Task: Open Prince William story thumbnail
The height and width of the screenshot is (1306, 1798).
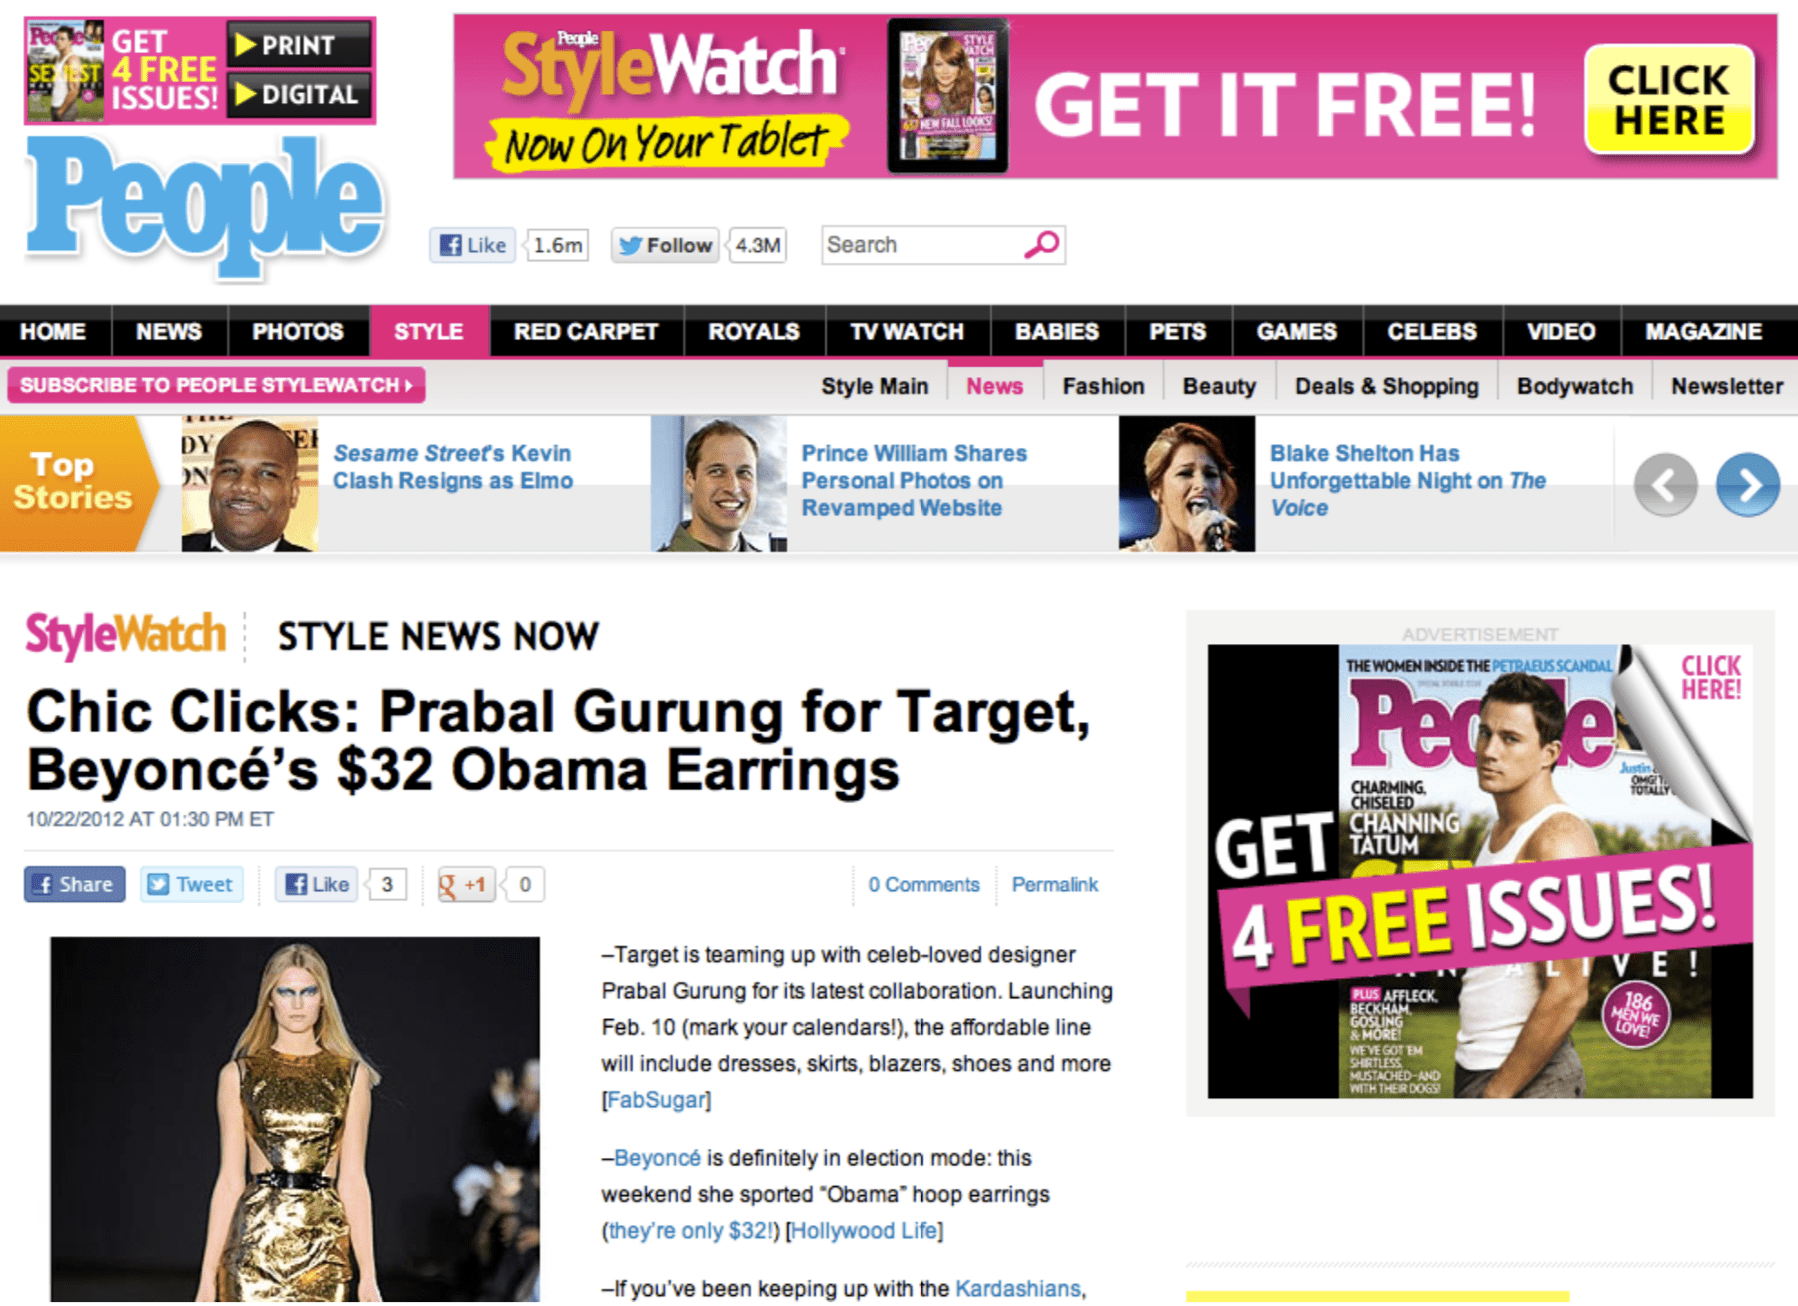Action: (718, 484)
